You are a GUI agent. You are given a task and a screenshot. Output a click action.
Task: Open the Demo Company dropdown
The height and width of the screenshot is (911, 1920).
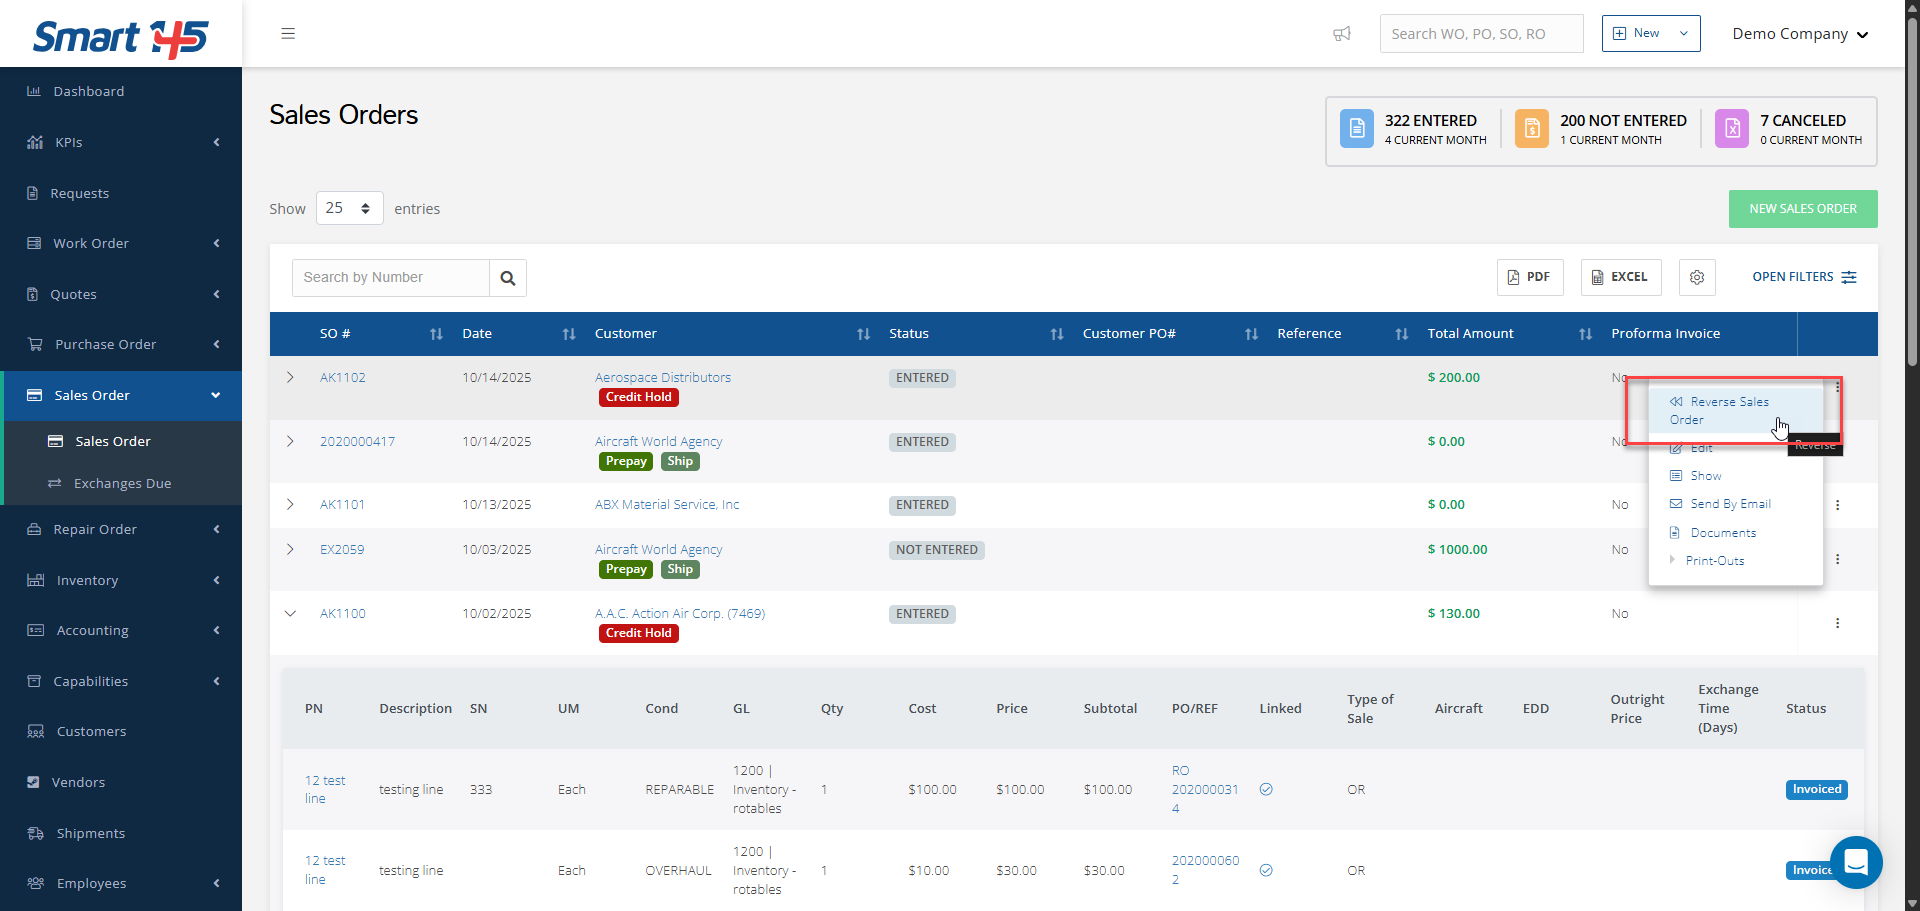point(1800,34)
